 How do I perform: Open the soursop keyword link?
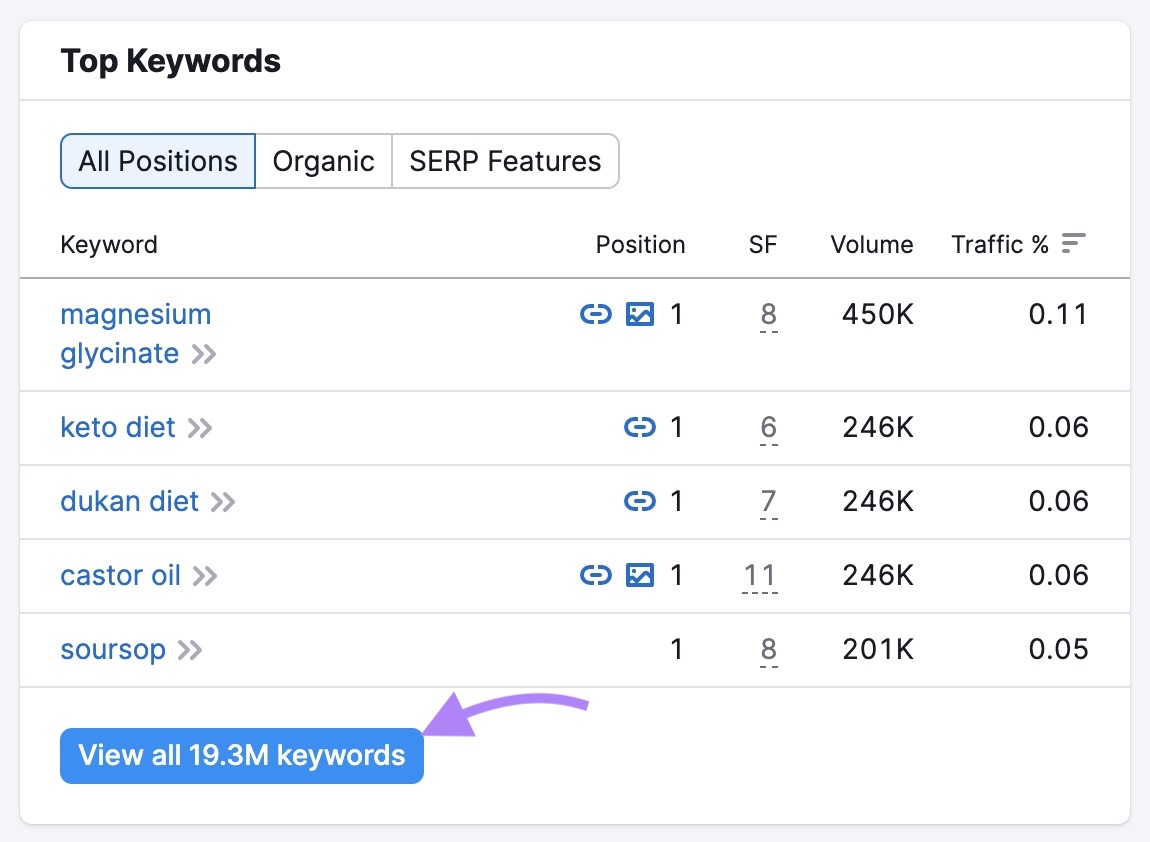coord(114,650)
